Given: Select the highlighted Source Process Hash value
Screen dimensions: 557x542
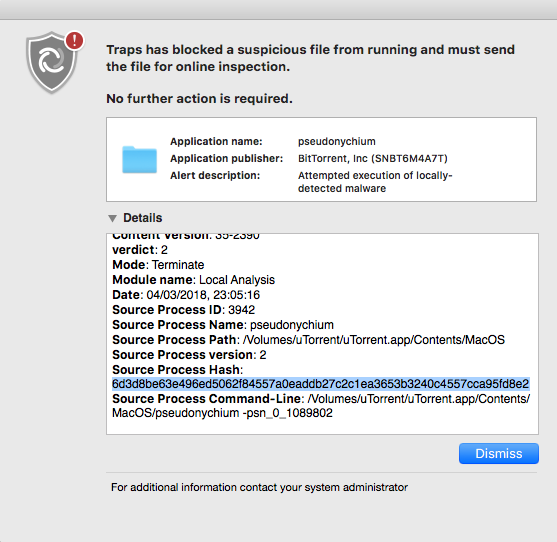Looking at the screenshot, I should [x=320, y=384].
